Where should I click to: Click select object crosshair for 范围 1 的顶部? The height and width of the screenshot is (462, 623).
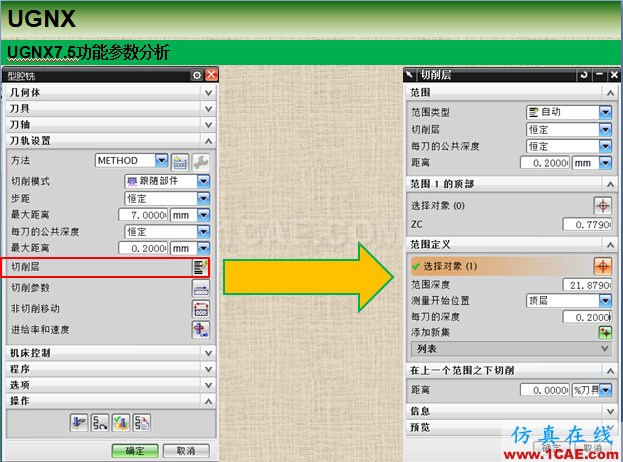[x=603, y=205]
